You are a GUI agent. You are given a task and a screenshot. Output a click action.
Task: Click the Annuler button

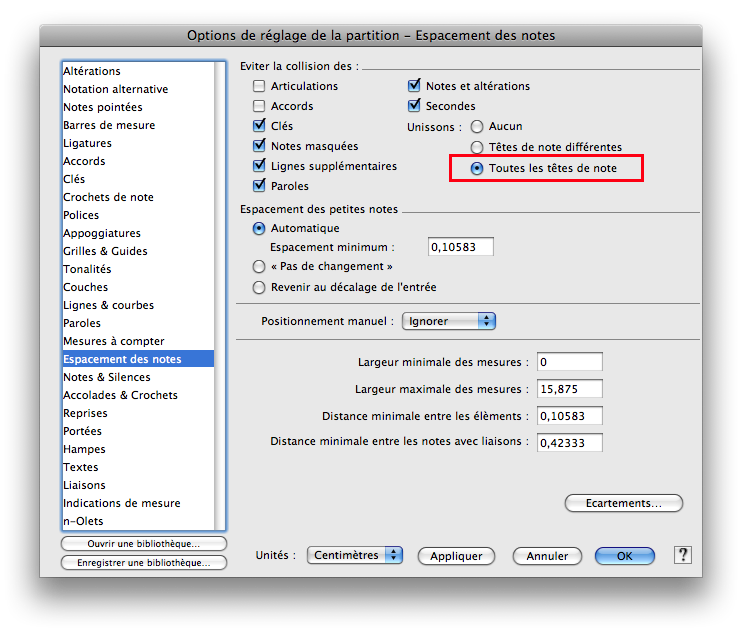(547, 556)
